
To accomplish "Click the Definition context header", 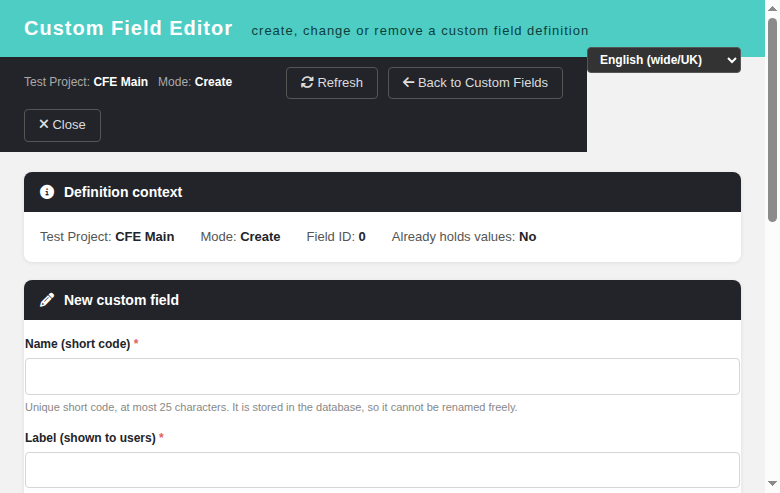I will [382, 192].
